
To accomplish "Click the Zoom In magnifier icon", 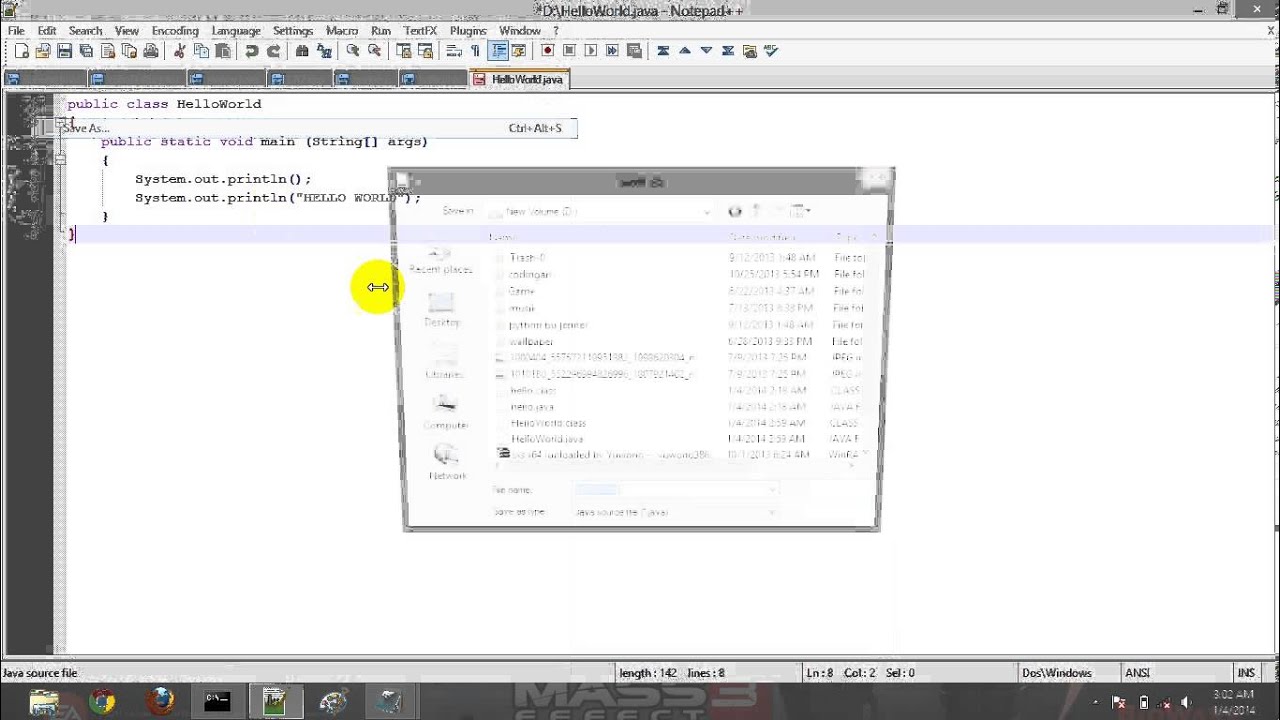I will (x=352, y=51).
